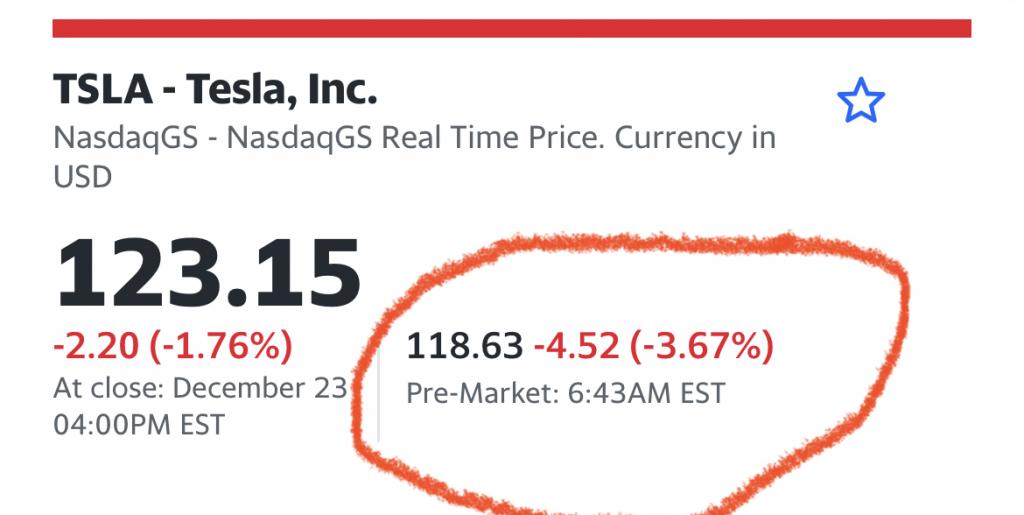
Task: Click the -4.52 pre-market change value
Action: pyautogui.click(x=576, y=346)
